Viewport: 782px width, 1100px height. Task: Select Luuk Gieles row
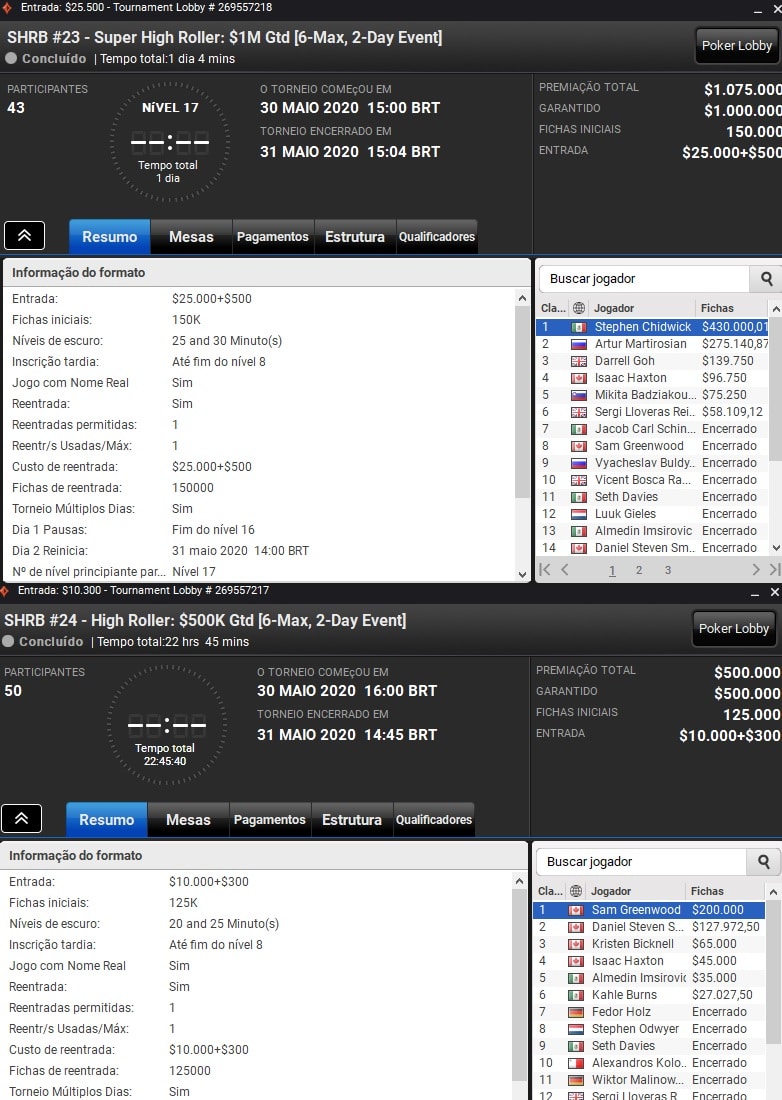(652, 514)
